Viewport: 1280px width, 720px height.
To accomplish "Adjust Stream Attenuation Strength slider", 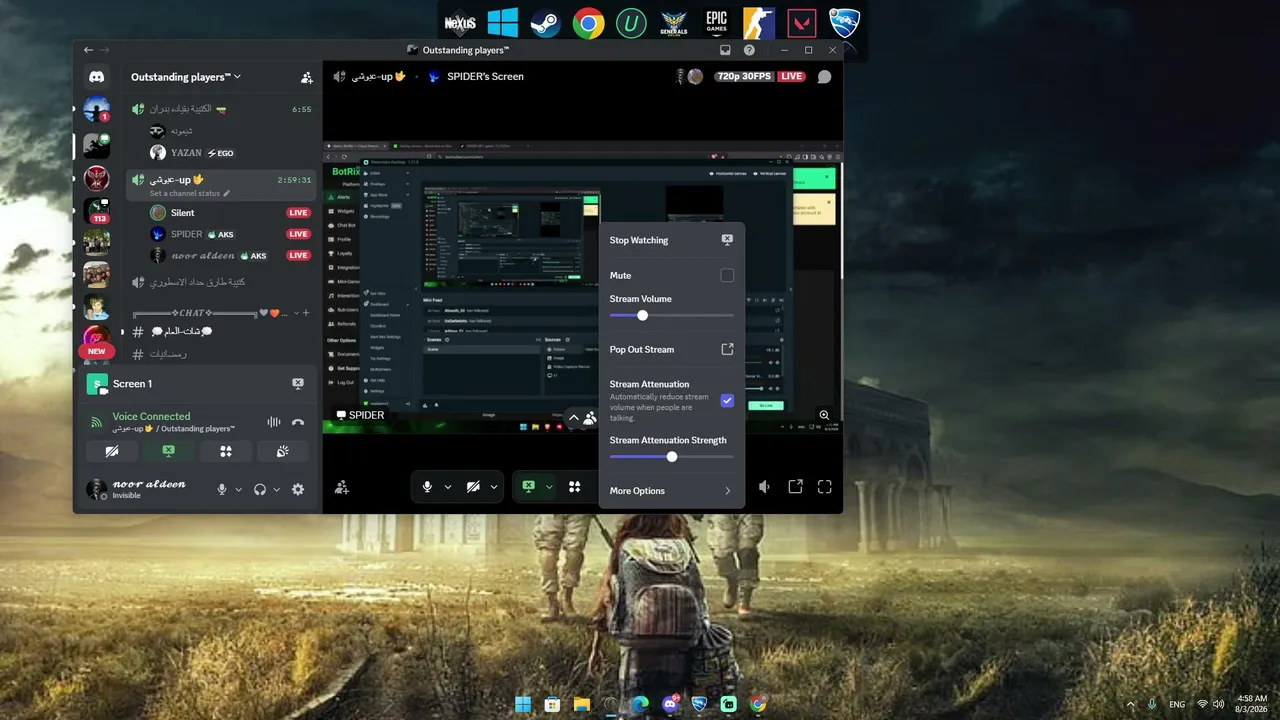I will (x=672, y=457).
